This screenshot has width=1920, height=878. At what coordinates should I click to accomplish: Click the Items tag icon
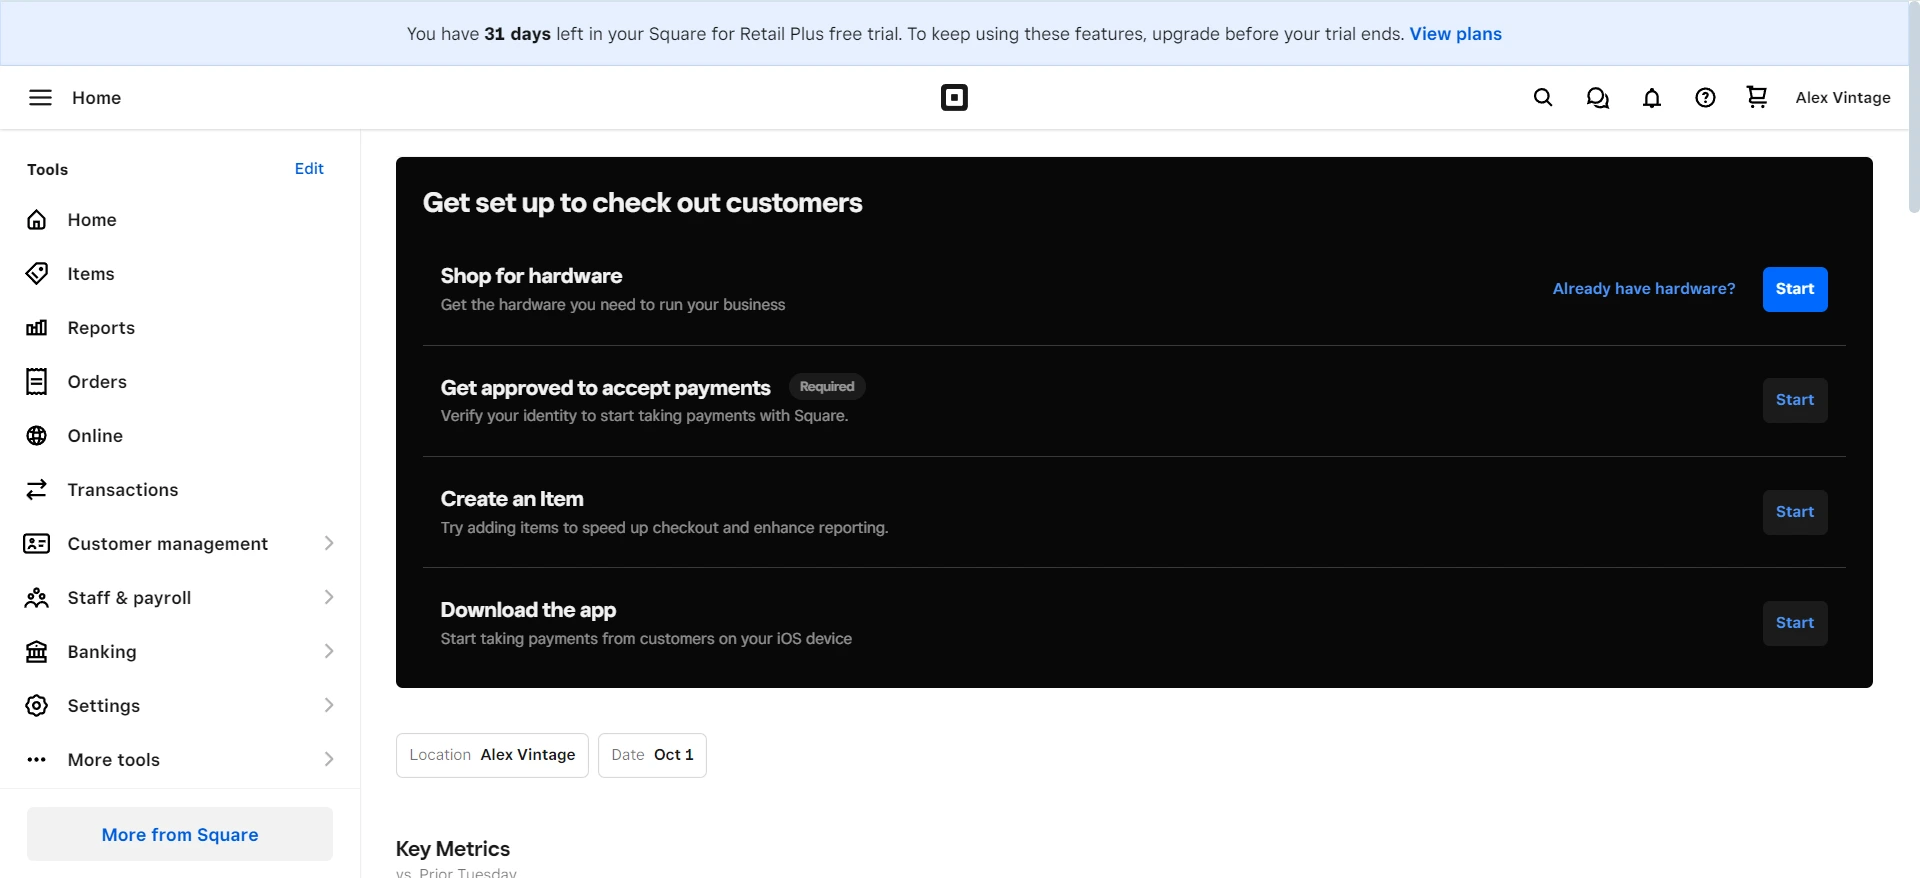pos(37,274)
